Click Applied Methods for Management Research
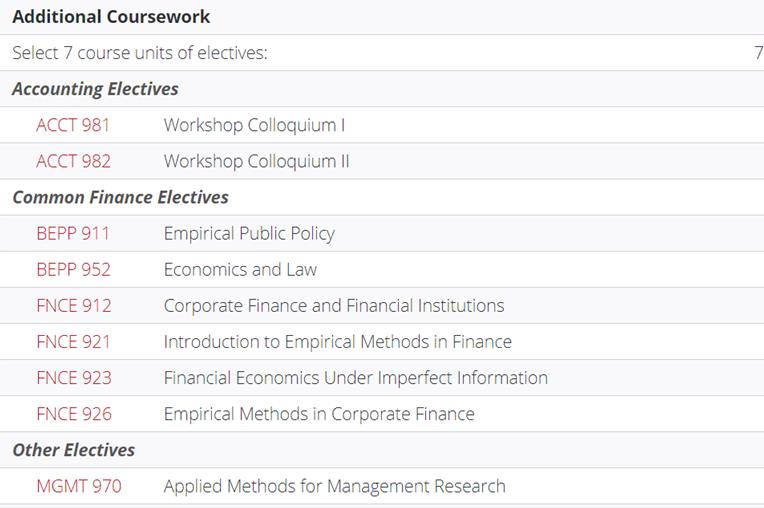This screenshot has width=764, height=508. [334, 486]
